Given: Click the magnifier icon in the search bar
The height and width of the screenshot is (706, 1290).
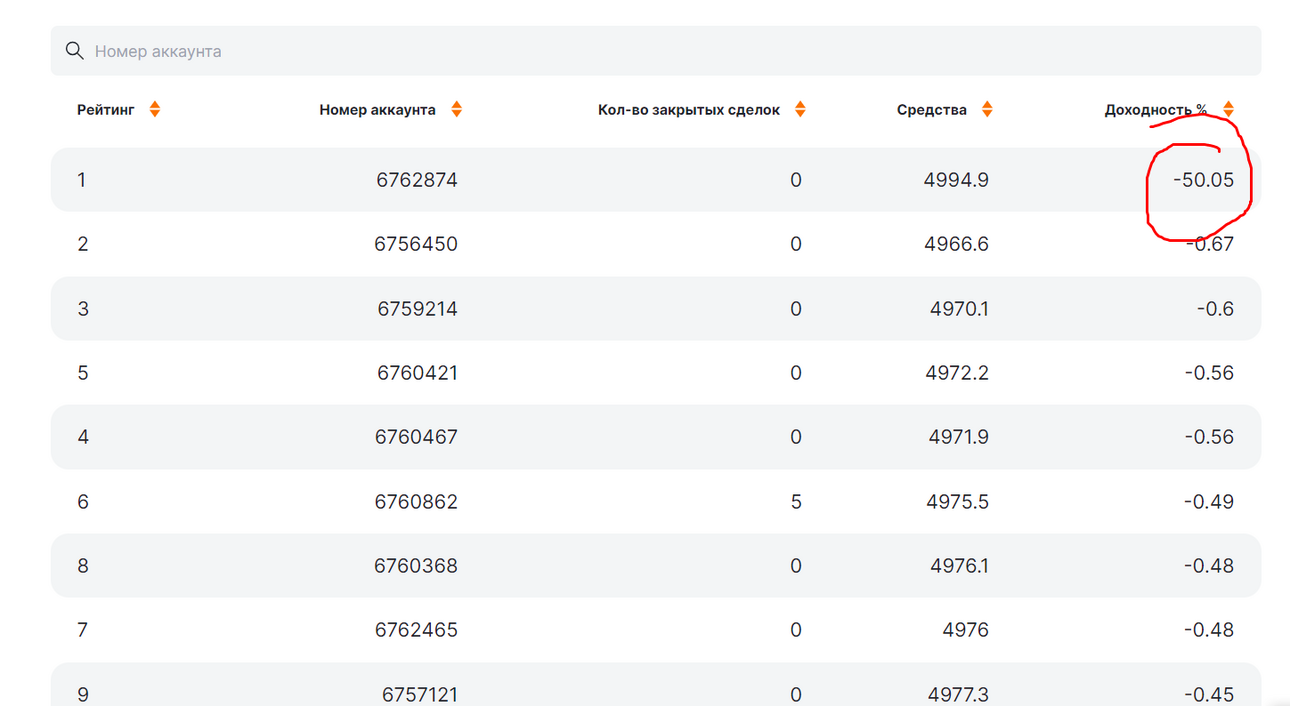Looking at the screenshot, I should 74,51.
